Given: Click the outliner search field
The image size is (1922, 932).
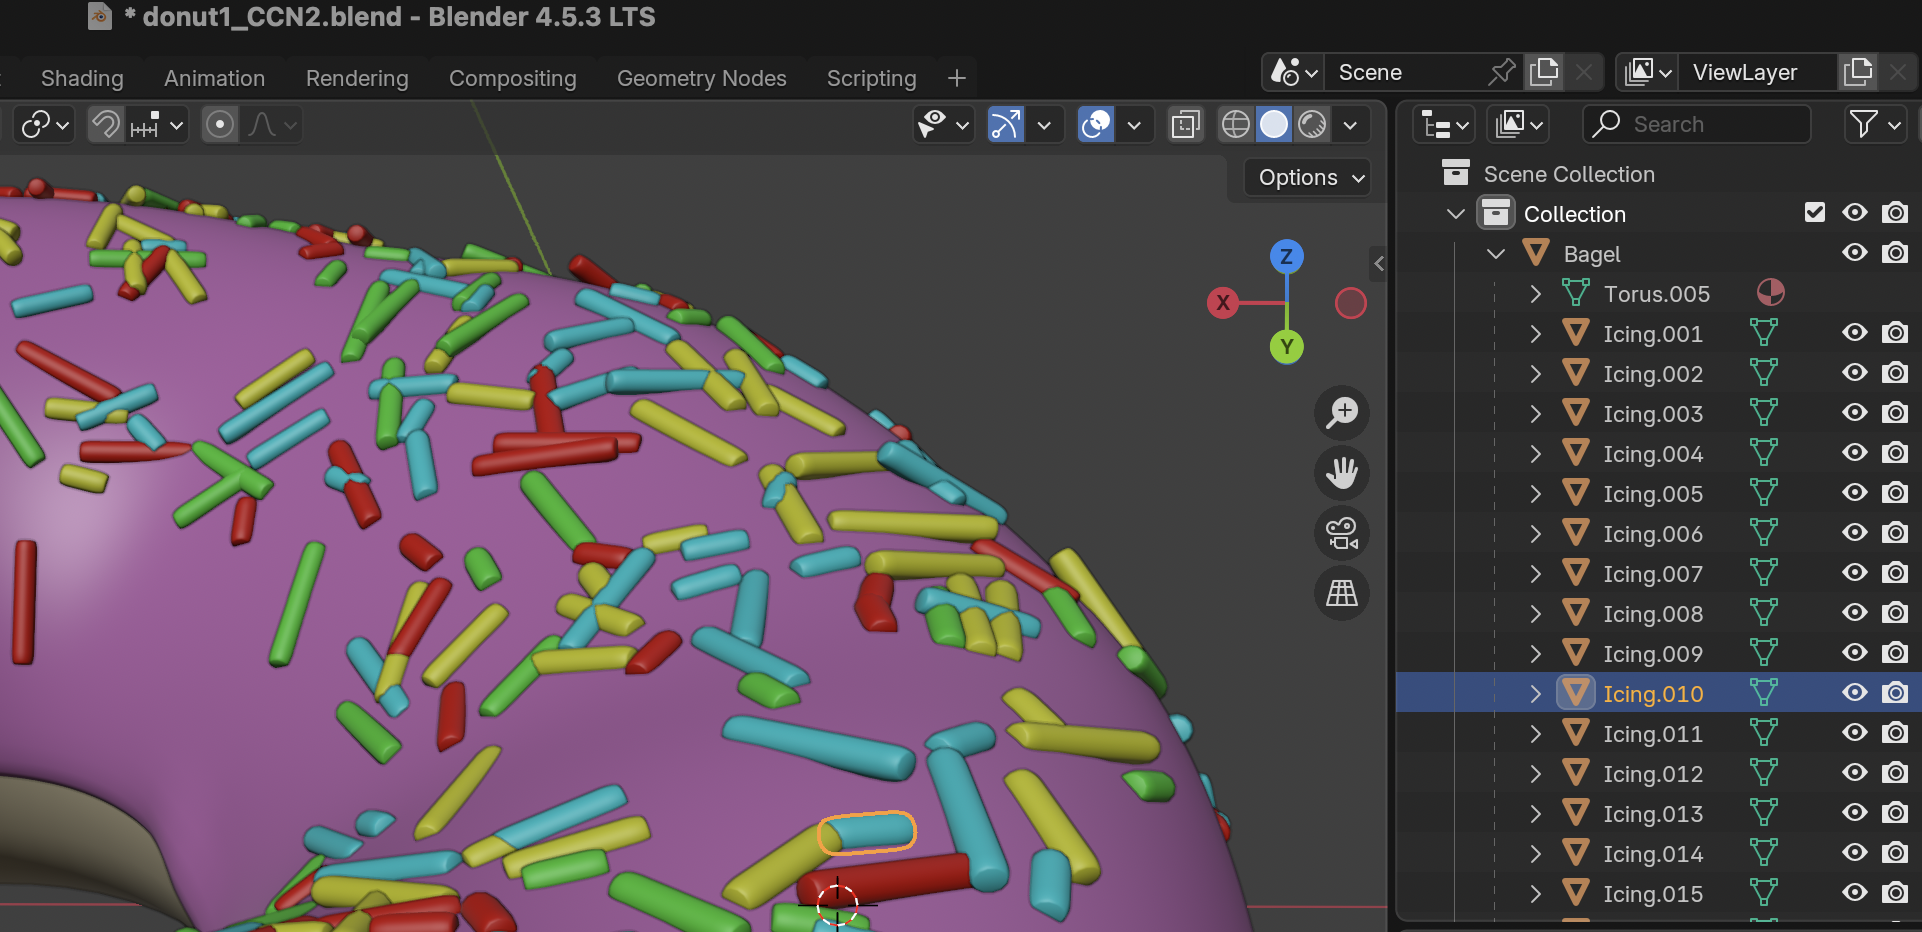Looking at the screenshot, I should tap(1697, 124).
